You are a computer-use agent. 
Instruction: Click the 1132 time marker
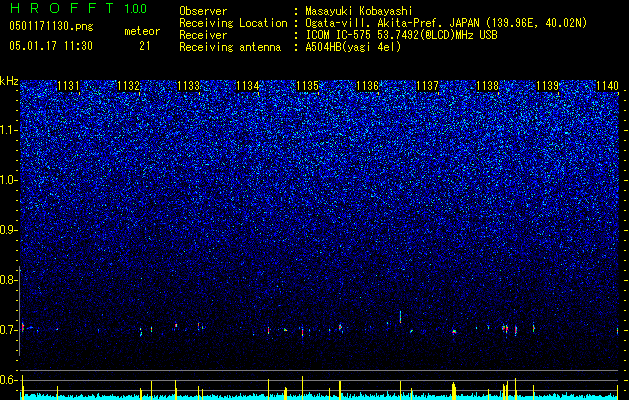128,86
